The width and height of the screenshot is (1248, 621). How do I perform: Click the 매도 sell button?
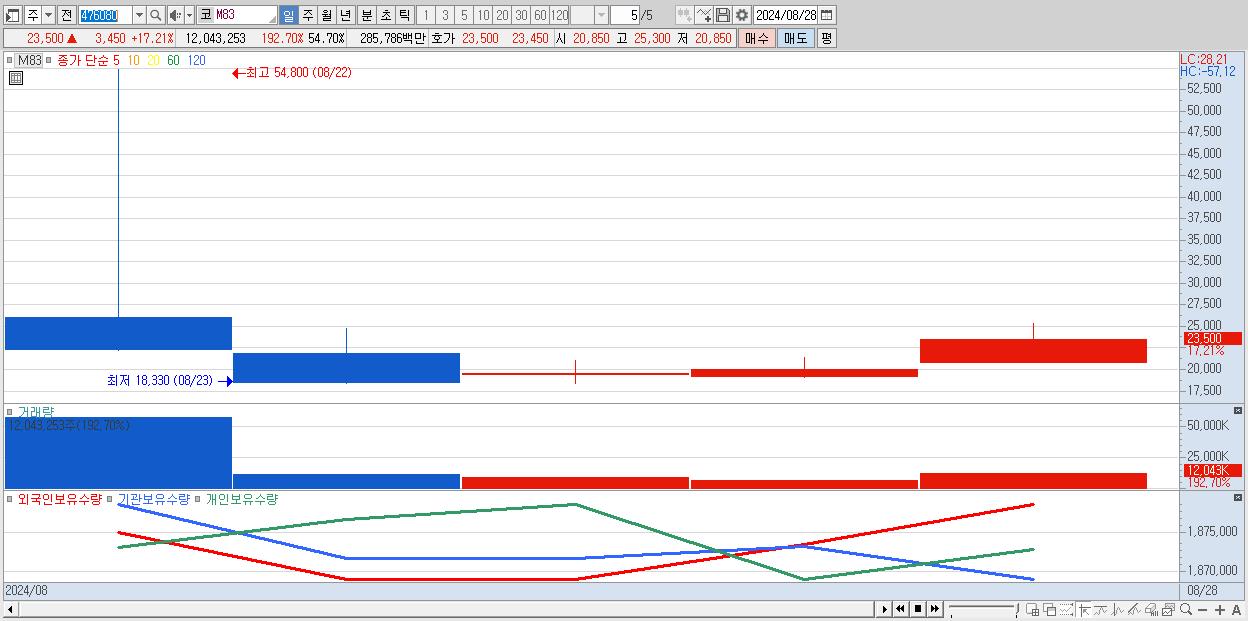pos(795,38)
